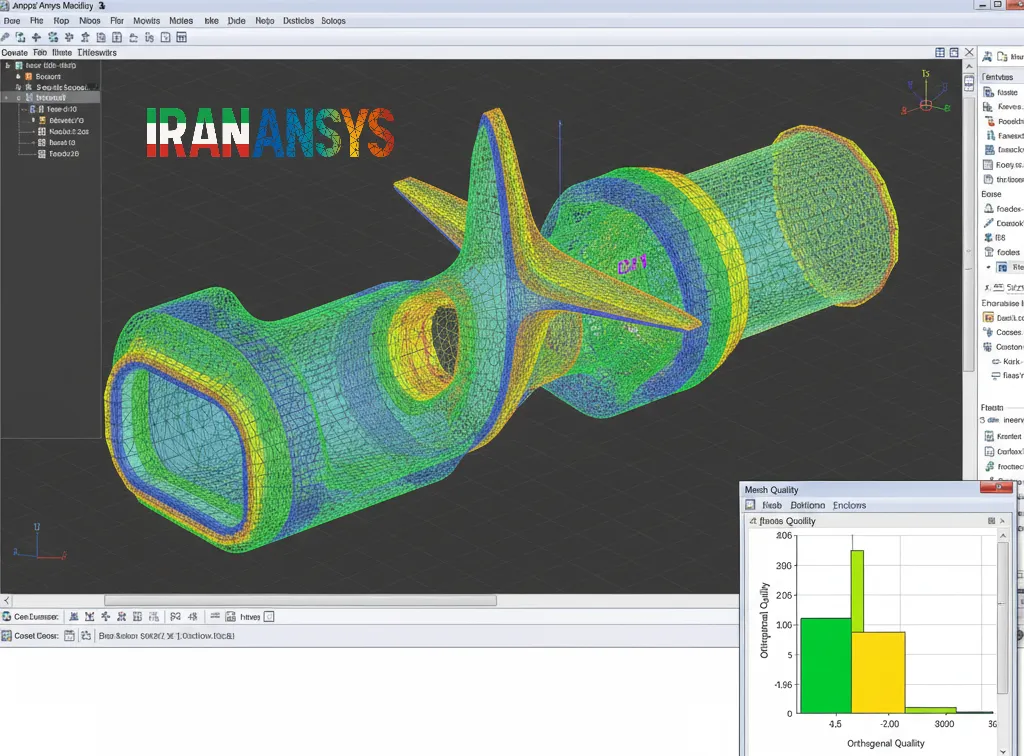The height and width of the screenshot is (756, 1024).
Task: Click the fB8 icon in the right panel
Action: pyautogui.click(x=988, y=238)
